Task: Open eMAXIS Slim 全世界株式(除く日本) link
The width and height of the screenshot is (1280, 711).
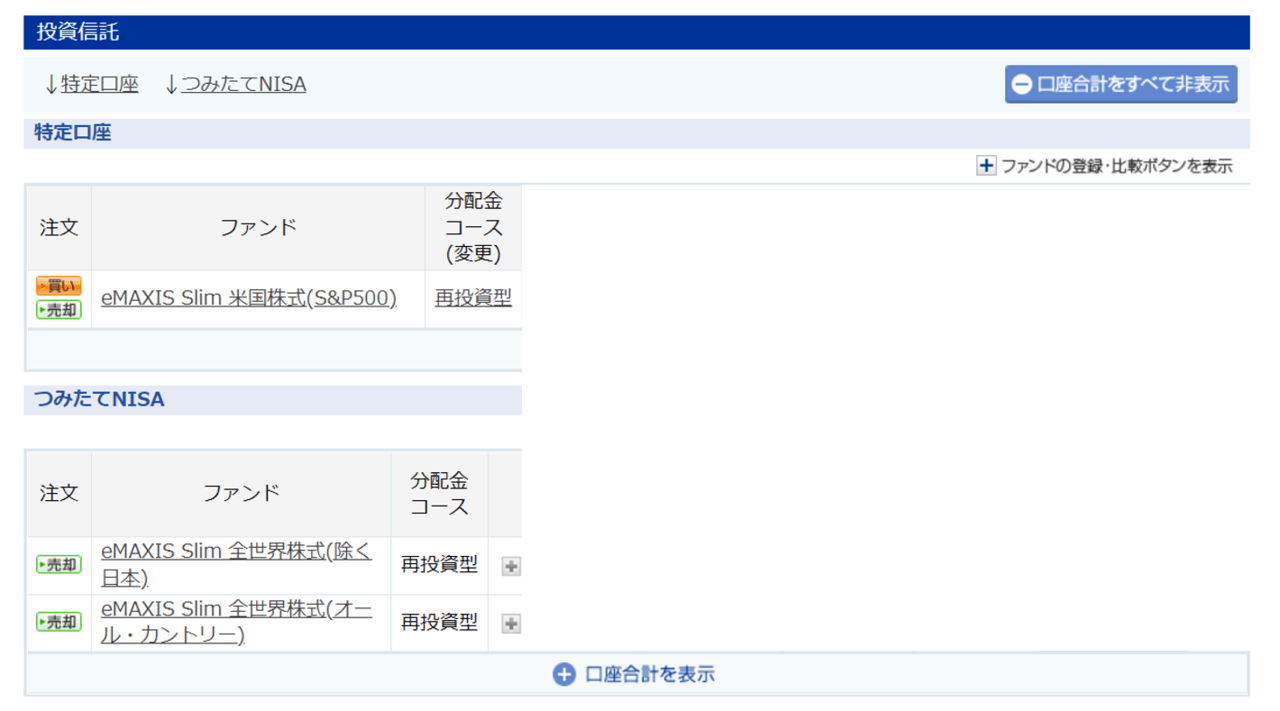Action: click(237, 565)
